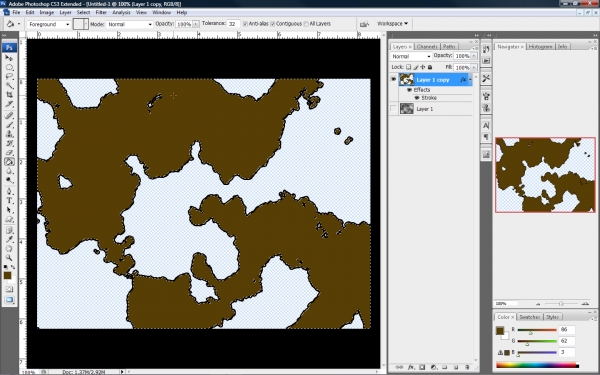Select the Slice tool
Screen dimensions: 600x375
click(x=9, y=104)
